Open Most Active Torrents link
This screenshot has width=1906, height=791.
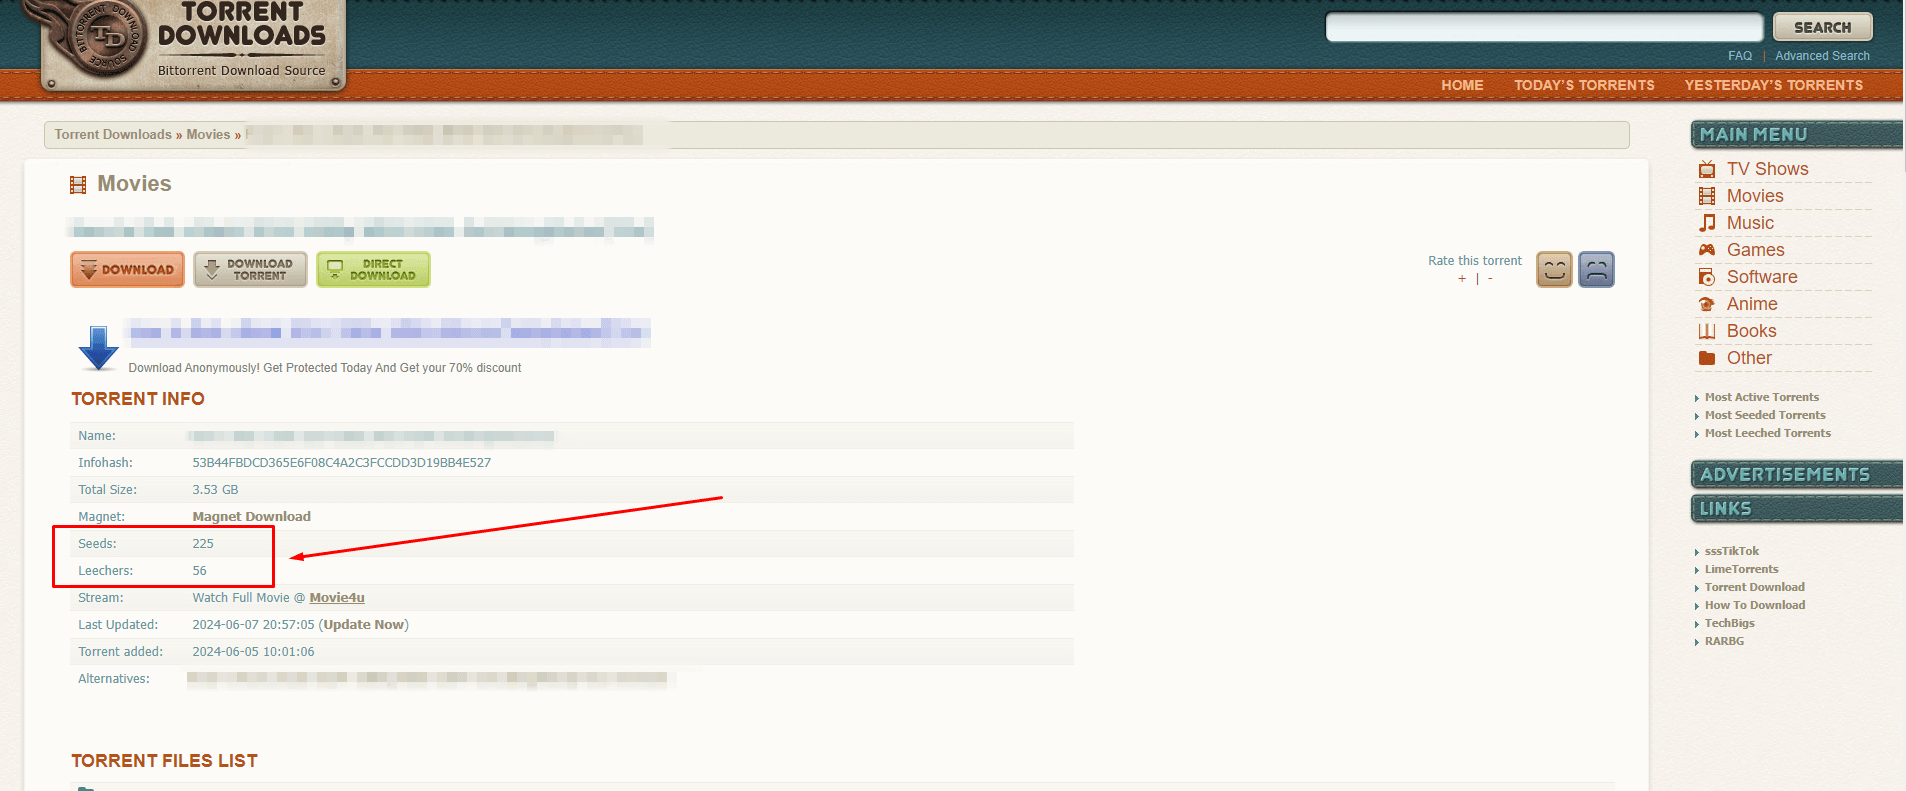click(1762, 397)
